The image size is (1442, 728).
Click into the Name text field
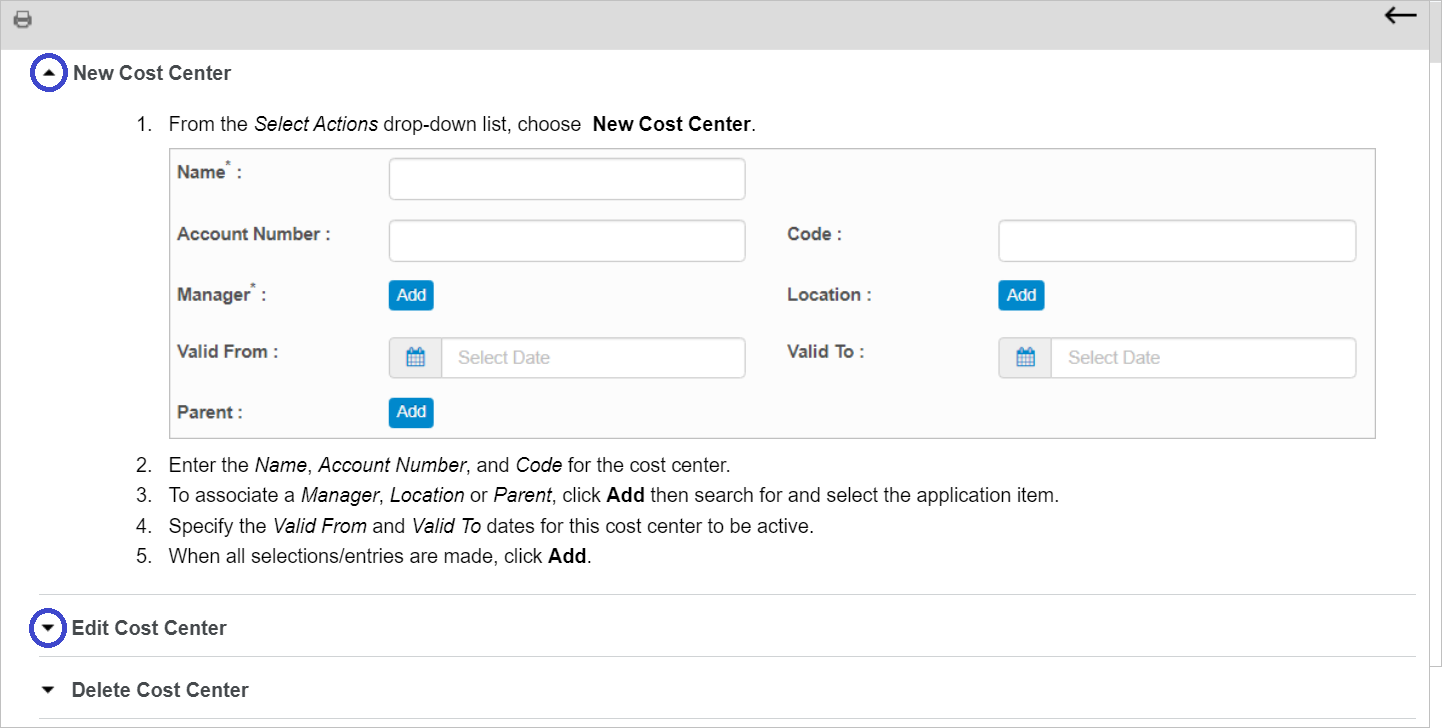pyautogui.click(x=567, y=179)
